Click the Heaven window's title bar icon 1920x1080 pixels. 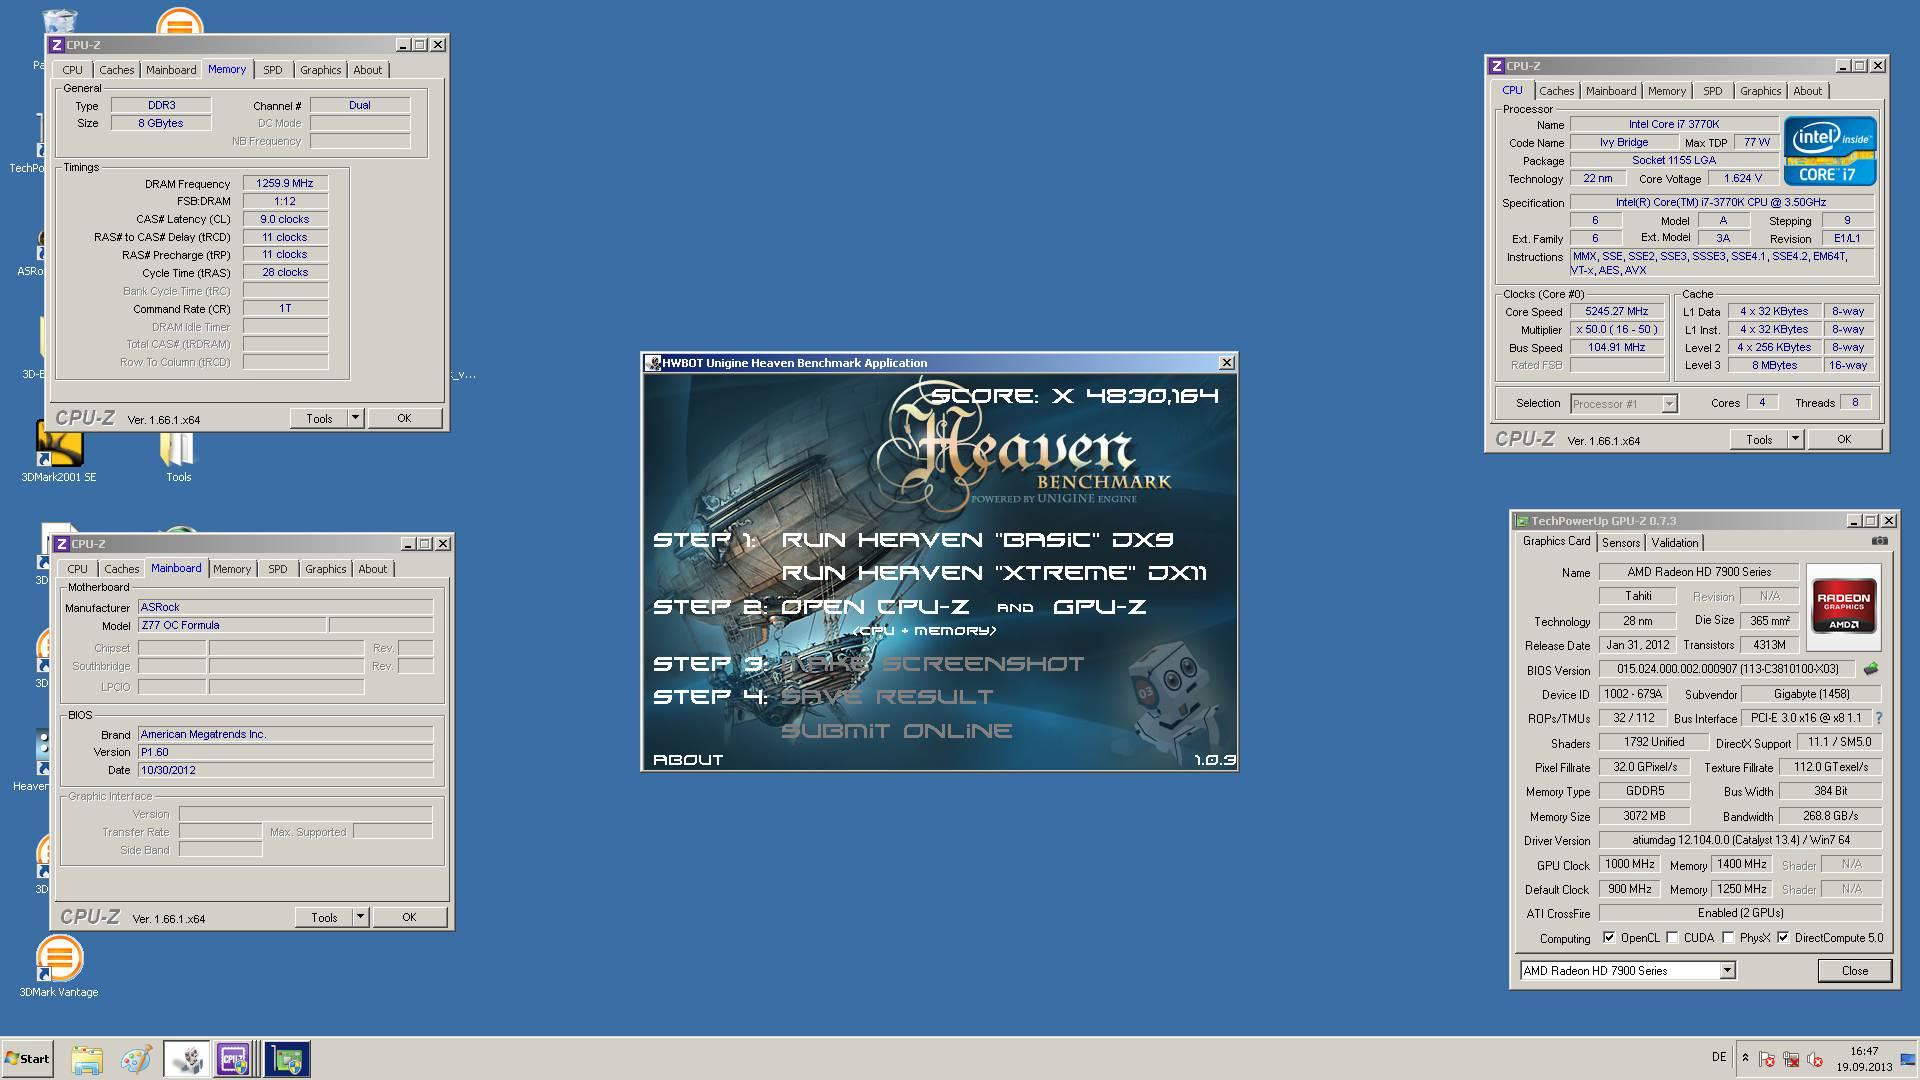click(x=652, y=363)
